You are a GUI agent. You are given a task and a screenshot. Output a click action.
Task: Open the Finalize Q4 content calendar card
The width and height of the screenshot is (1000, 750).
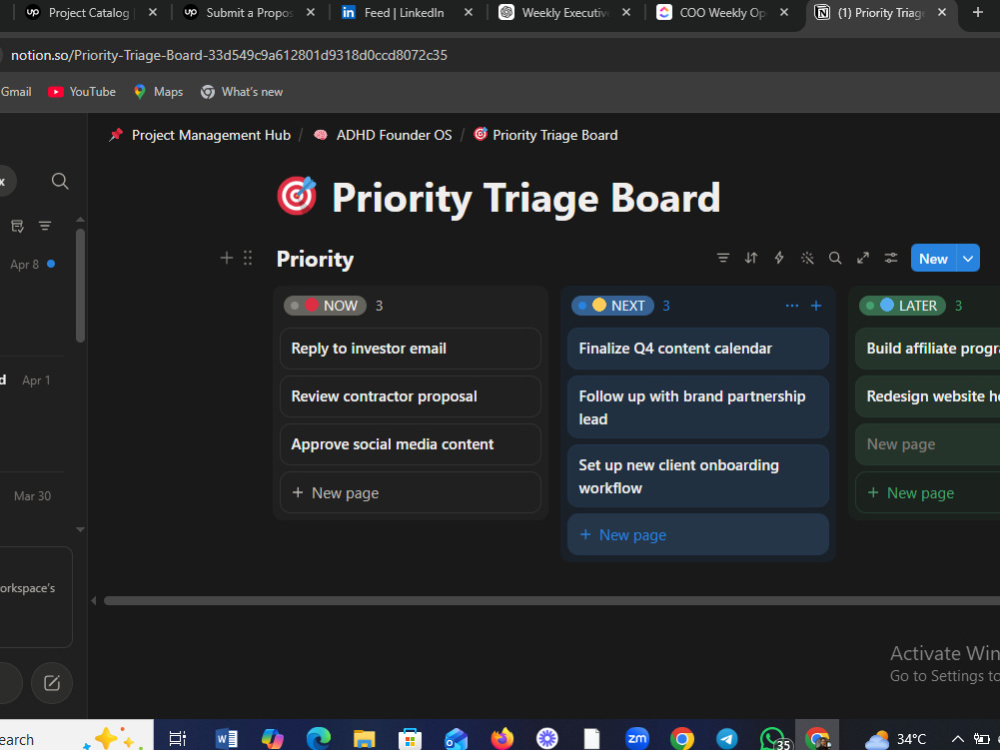tap(698, 348)
